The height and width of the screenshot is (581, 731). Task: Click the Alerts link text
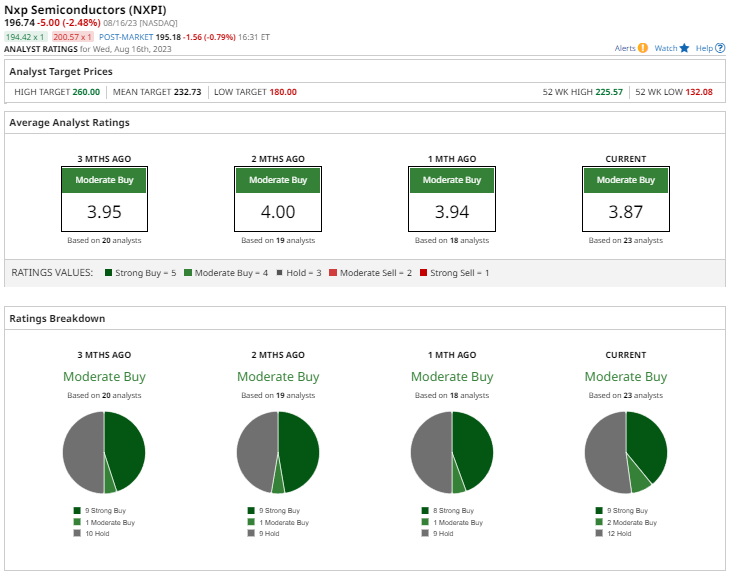pyautogui.click(x=625, y=48)
